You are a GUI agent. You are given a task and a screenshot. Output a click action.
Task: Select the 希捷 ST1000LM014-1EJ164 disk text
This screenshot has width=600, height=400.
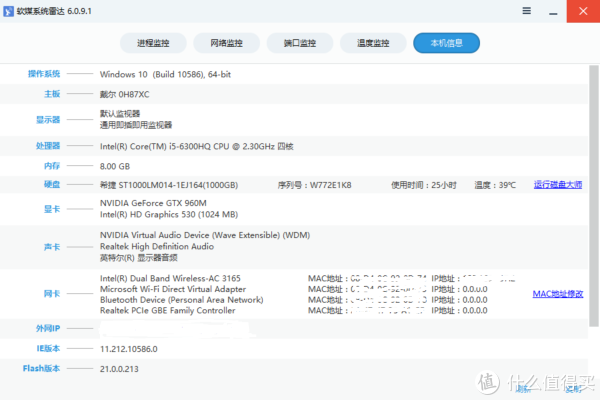click(x=169, y=185)
